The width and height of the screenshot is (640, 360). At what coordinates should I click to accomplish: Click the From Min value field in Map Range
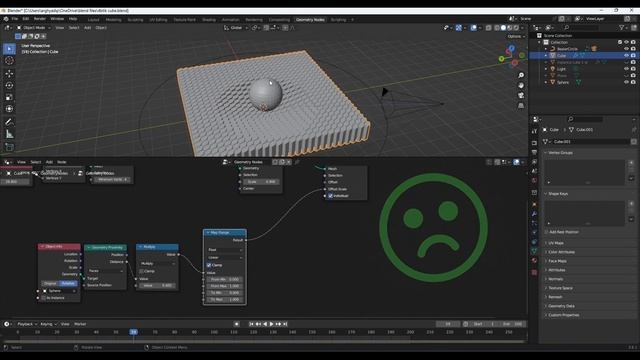225,280
